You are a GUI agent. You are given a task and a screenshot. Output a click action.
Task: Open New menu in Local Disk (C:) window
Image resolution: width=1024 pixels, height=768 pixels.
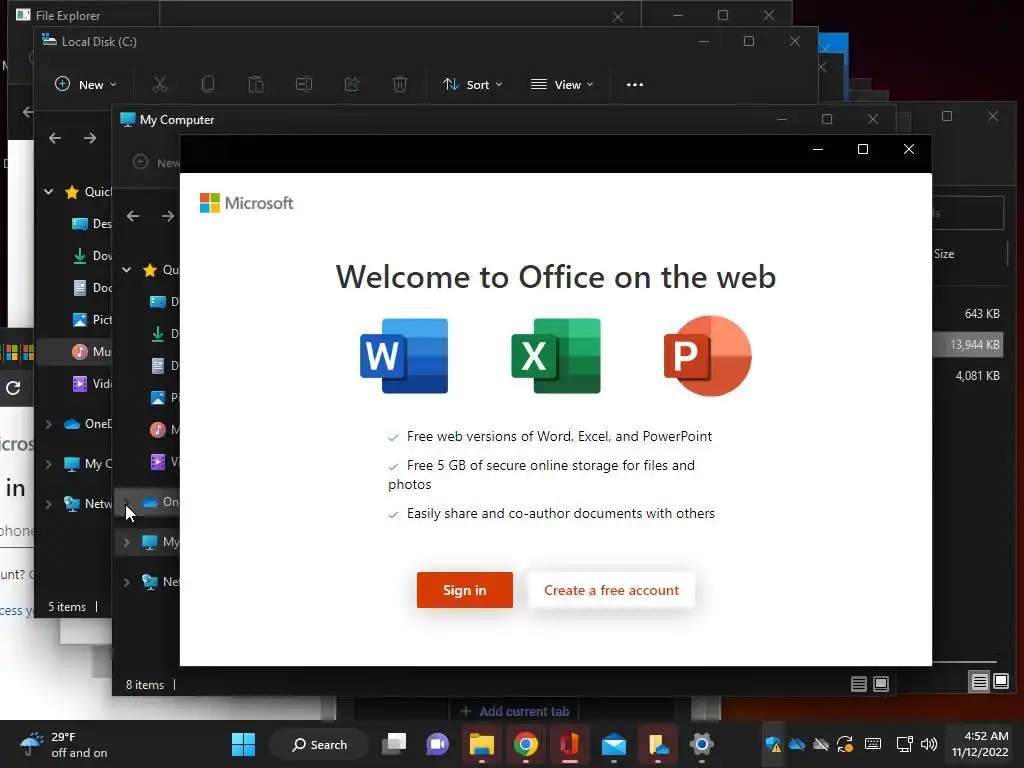pyautogui.click(x=86, y=85)
